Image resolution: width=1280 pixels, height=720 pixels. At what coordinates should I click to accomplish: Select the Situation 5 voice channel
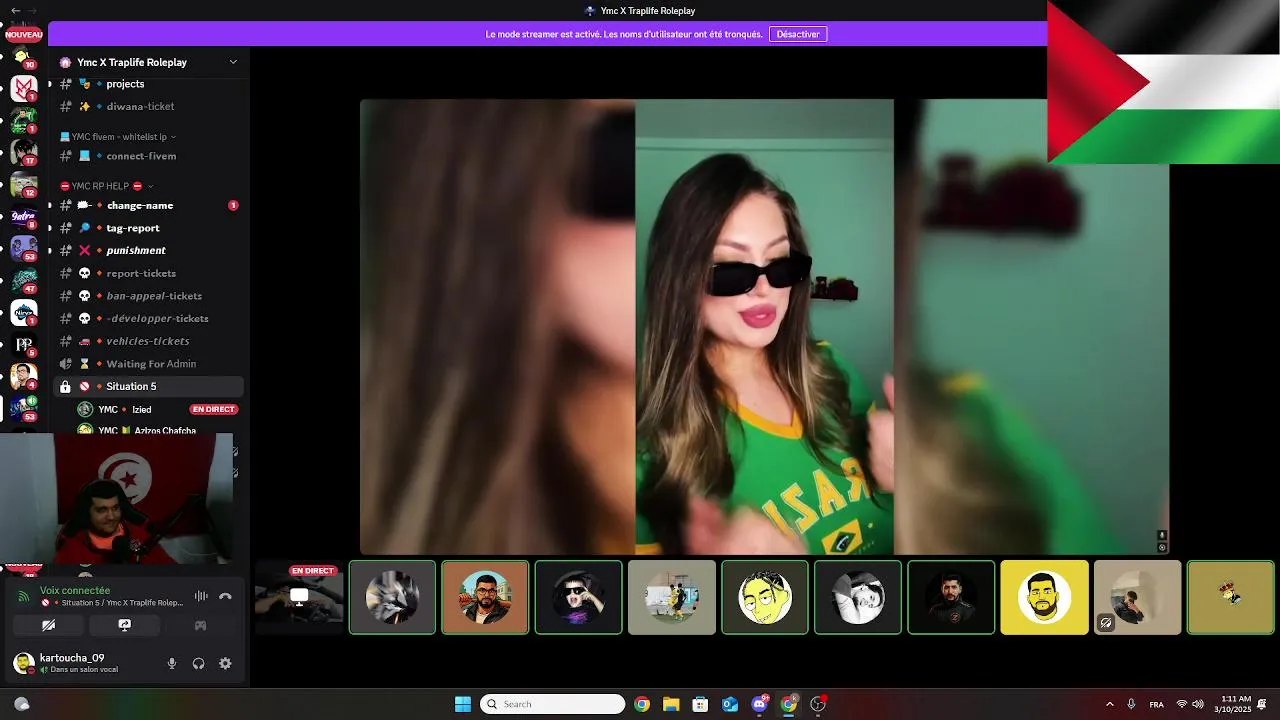coord(148,386)
